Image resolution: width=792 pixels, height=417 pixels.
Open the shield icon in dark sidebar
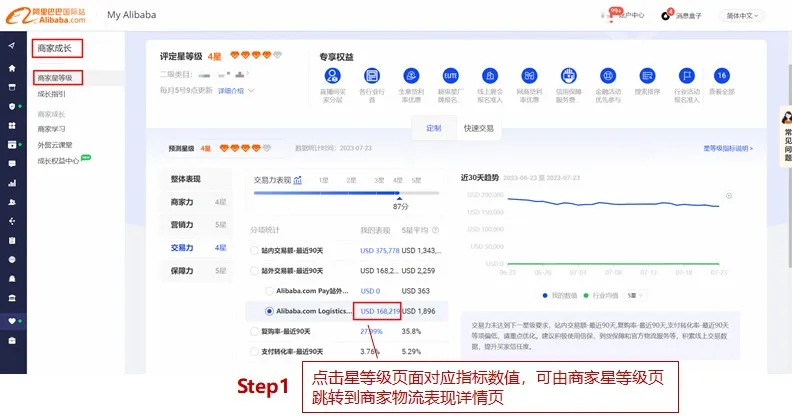(12, 106)
